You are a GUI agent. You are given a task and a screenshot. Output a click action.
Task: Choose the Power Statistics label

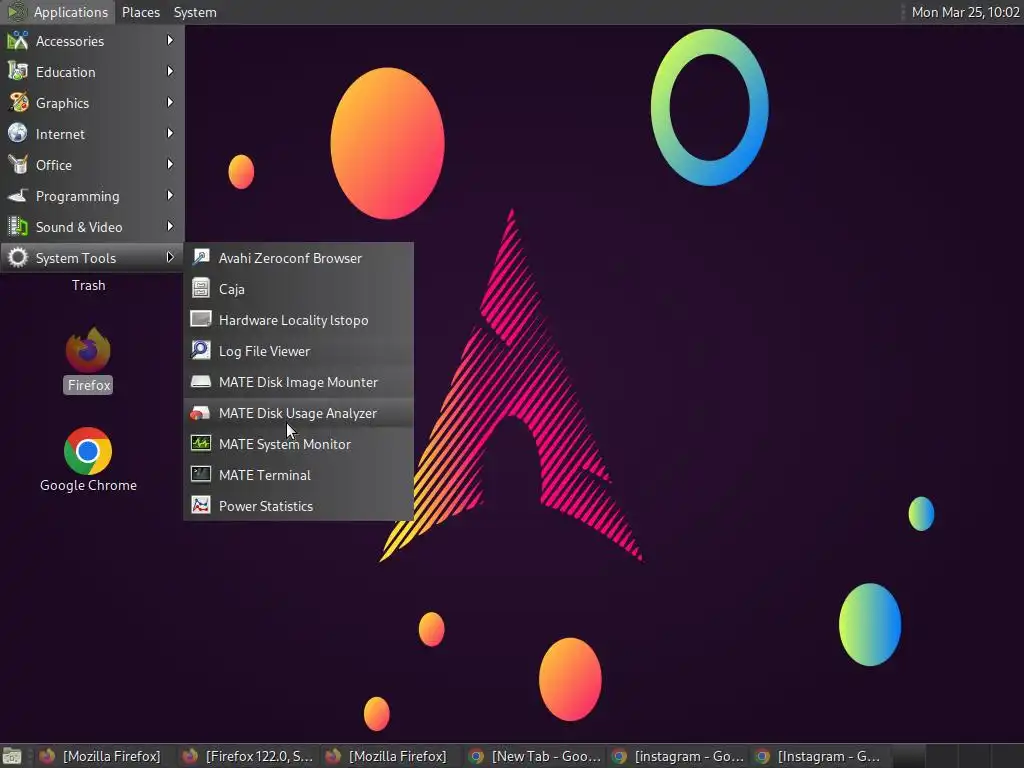click(266, 506)
